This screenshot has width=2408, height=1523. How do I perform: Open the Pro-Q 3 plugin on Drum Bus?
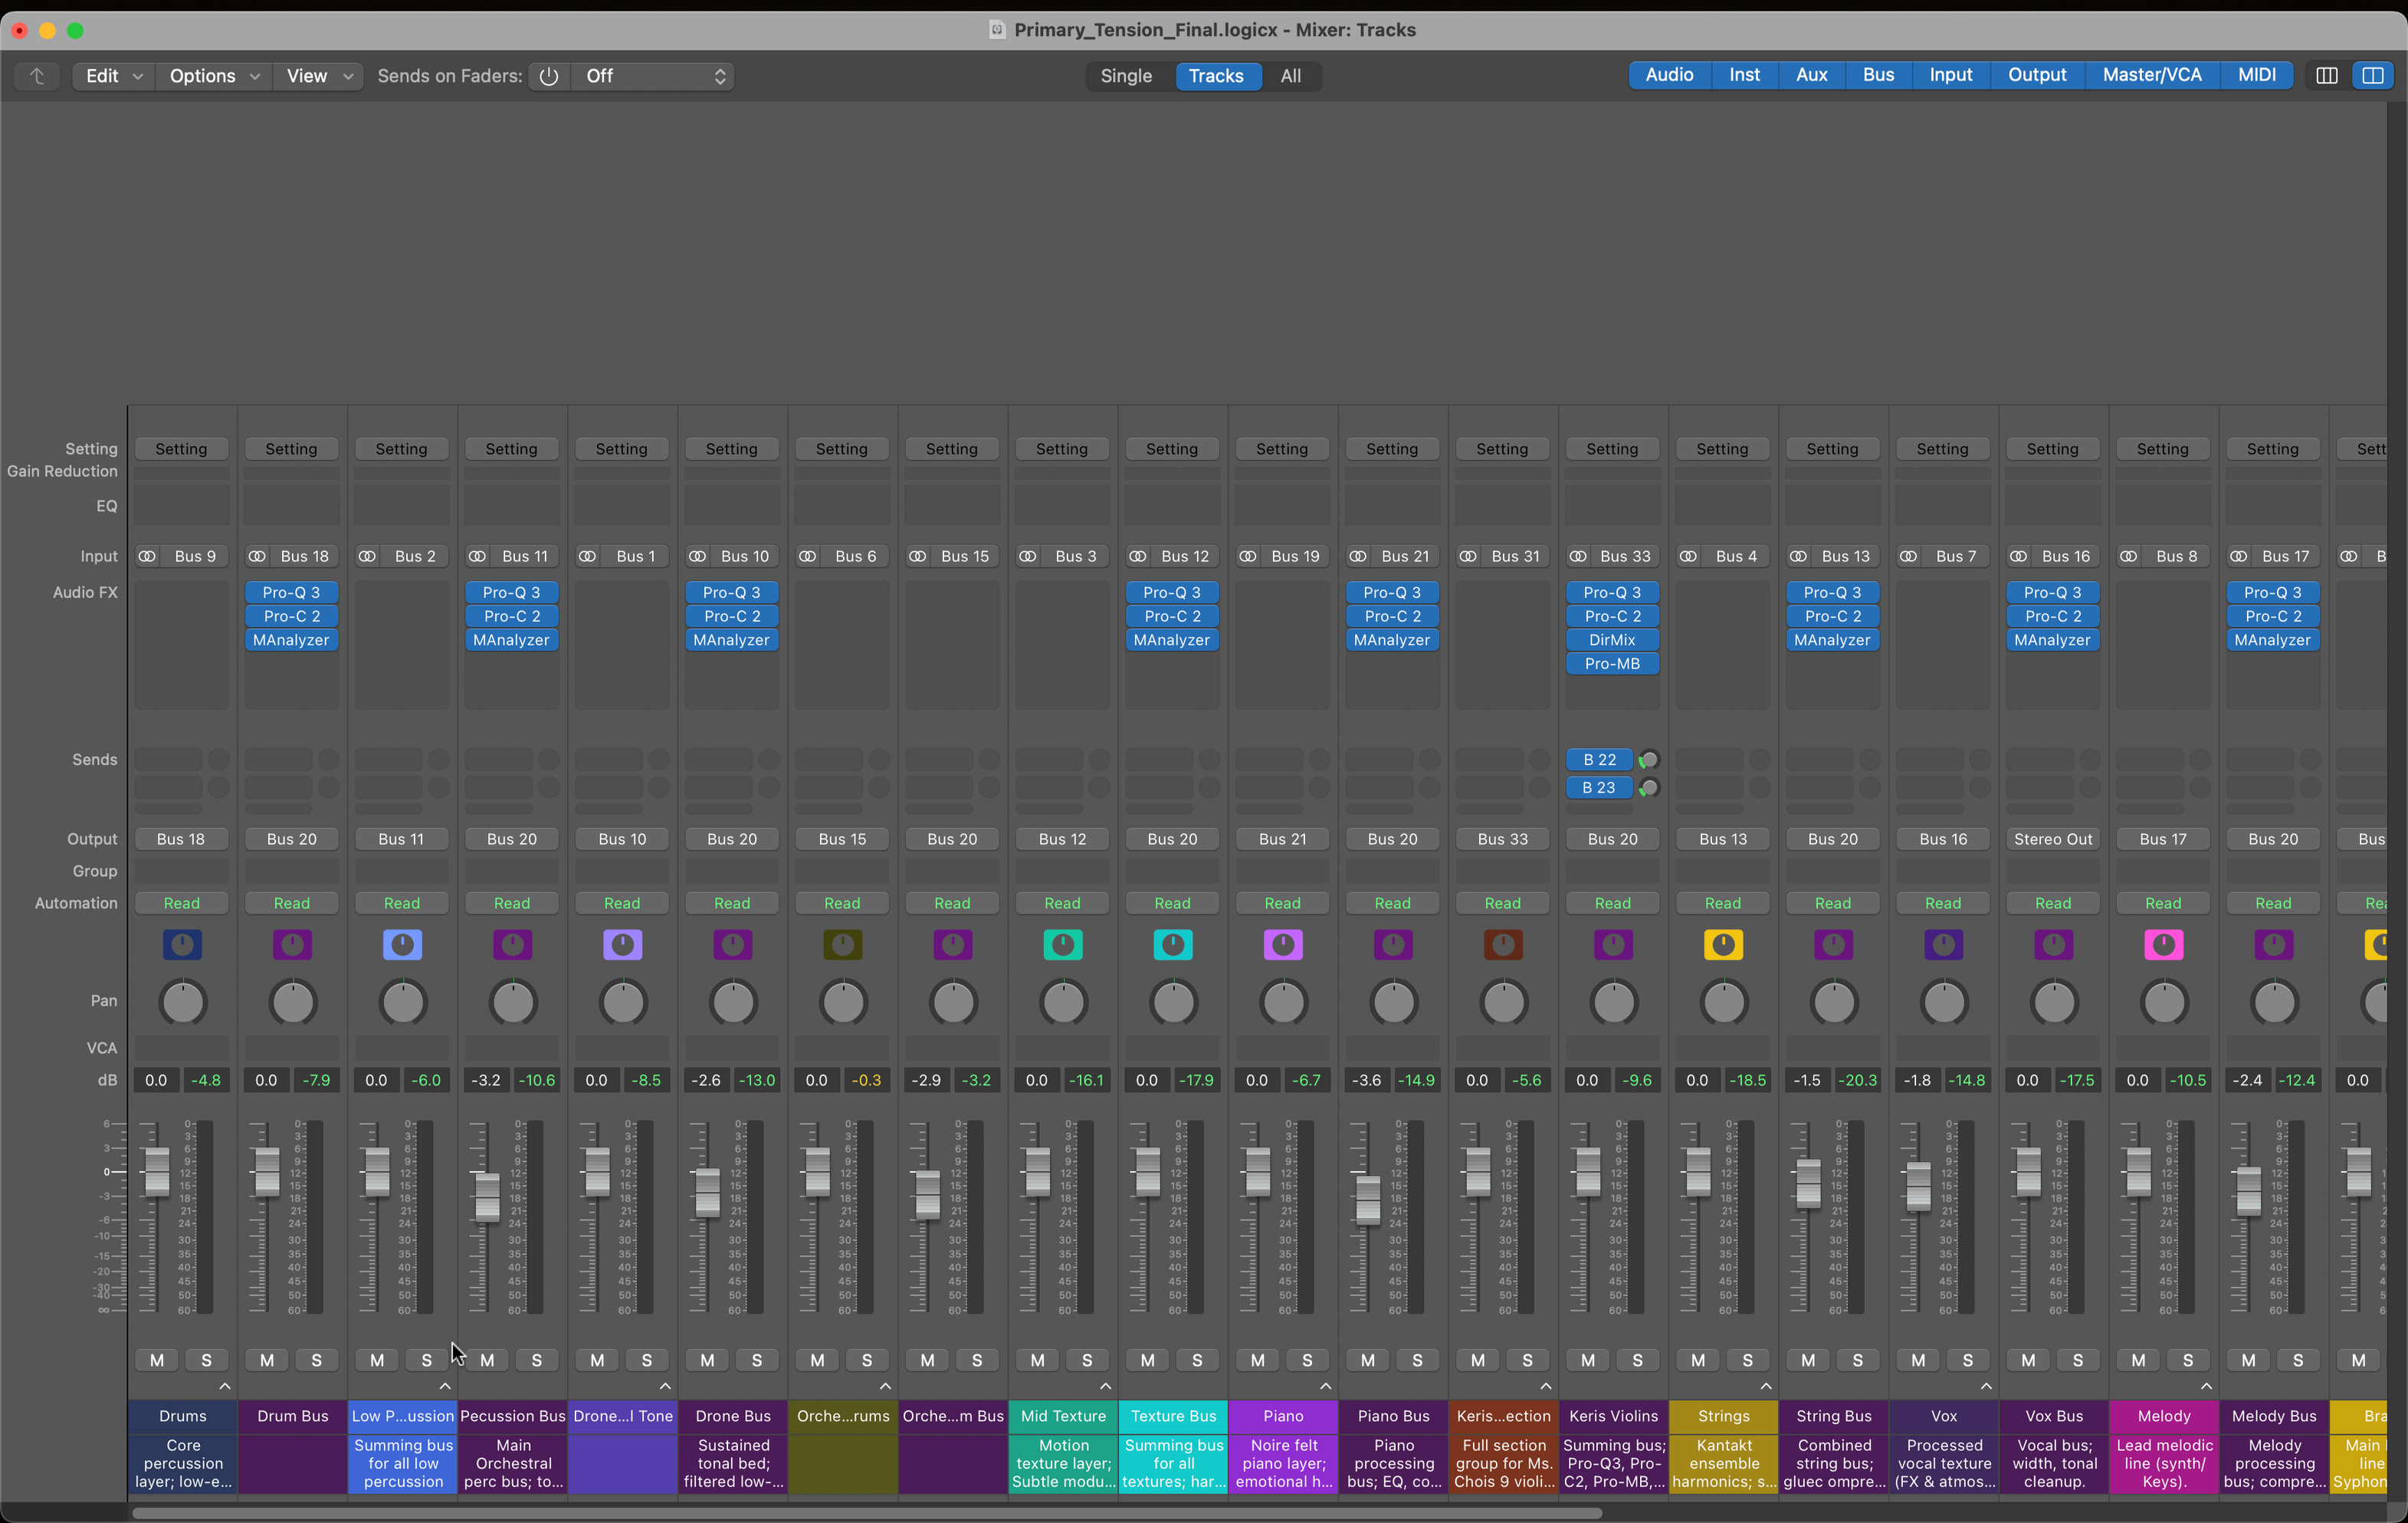[x=291, y=592]
